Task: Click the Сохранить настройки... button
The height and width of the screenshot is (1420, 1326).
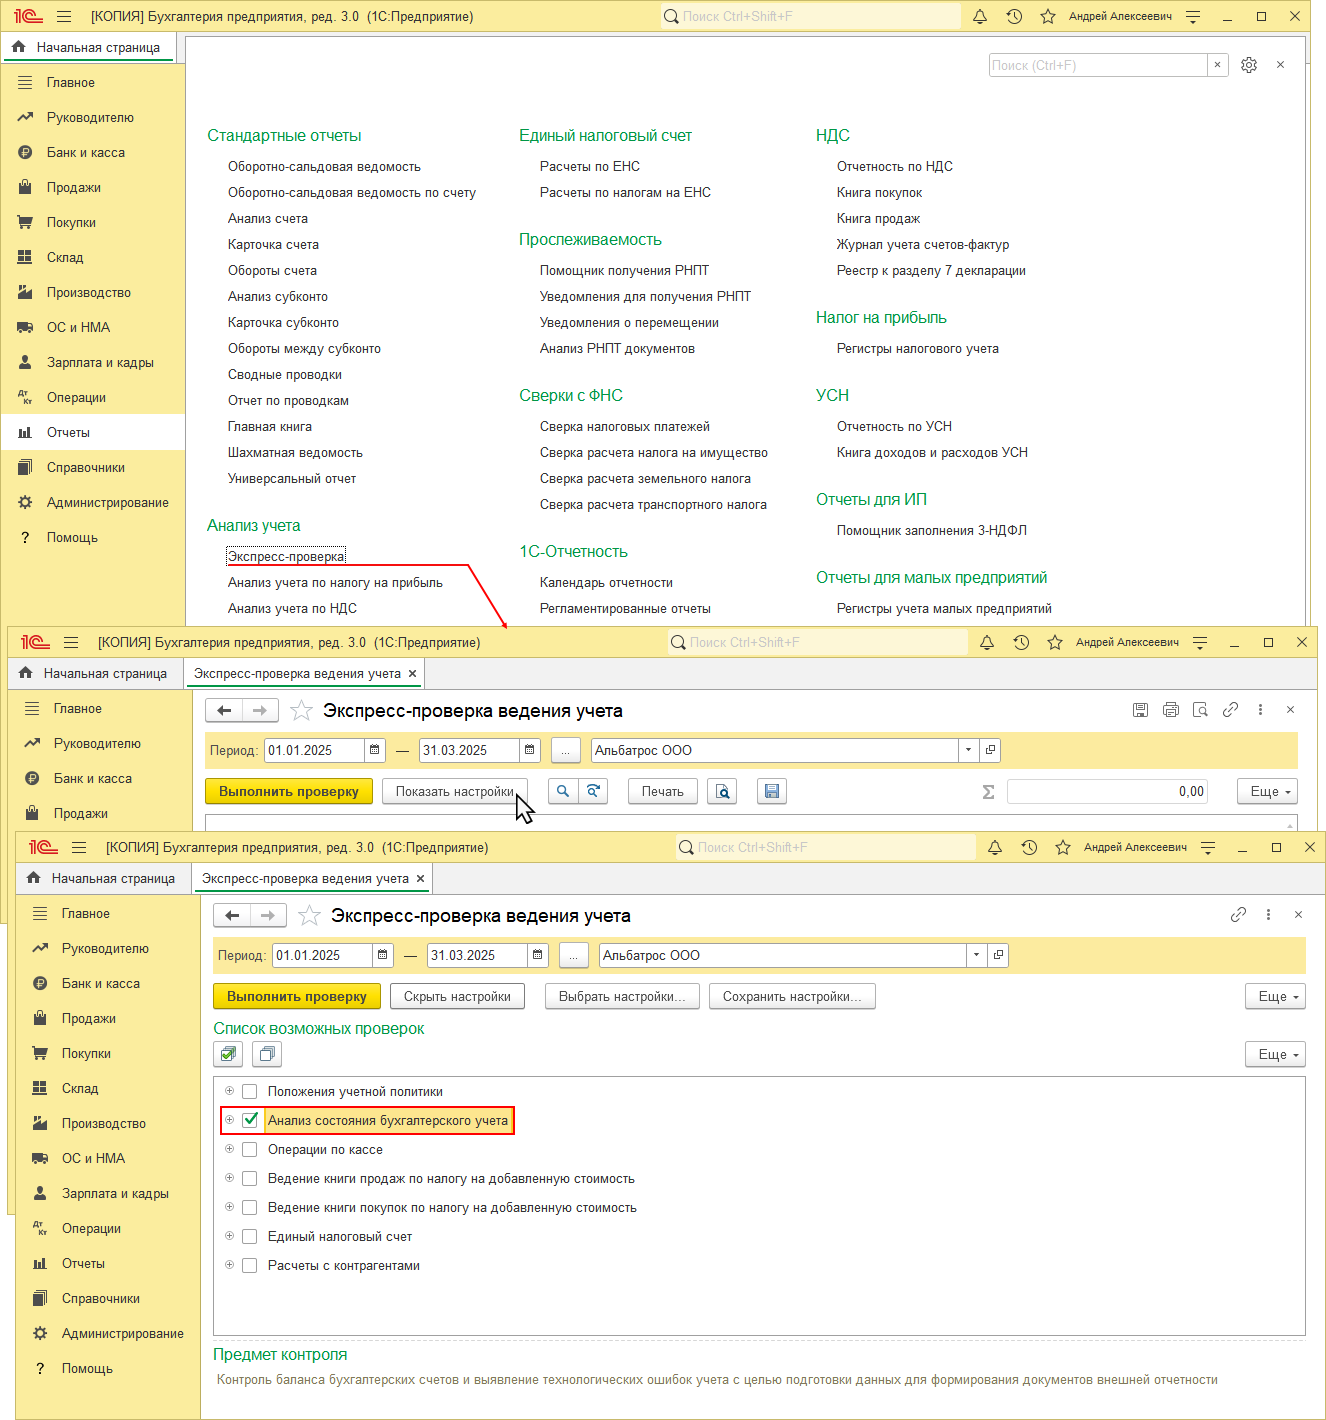Action: (x=792, y=996)
